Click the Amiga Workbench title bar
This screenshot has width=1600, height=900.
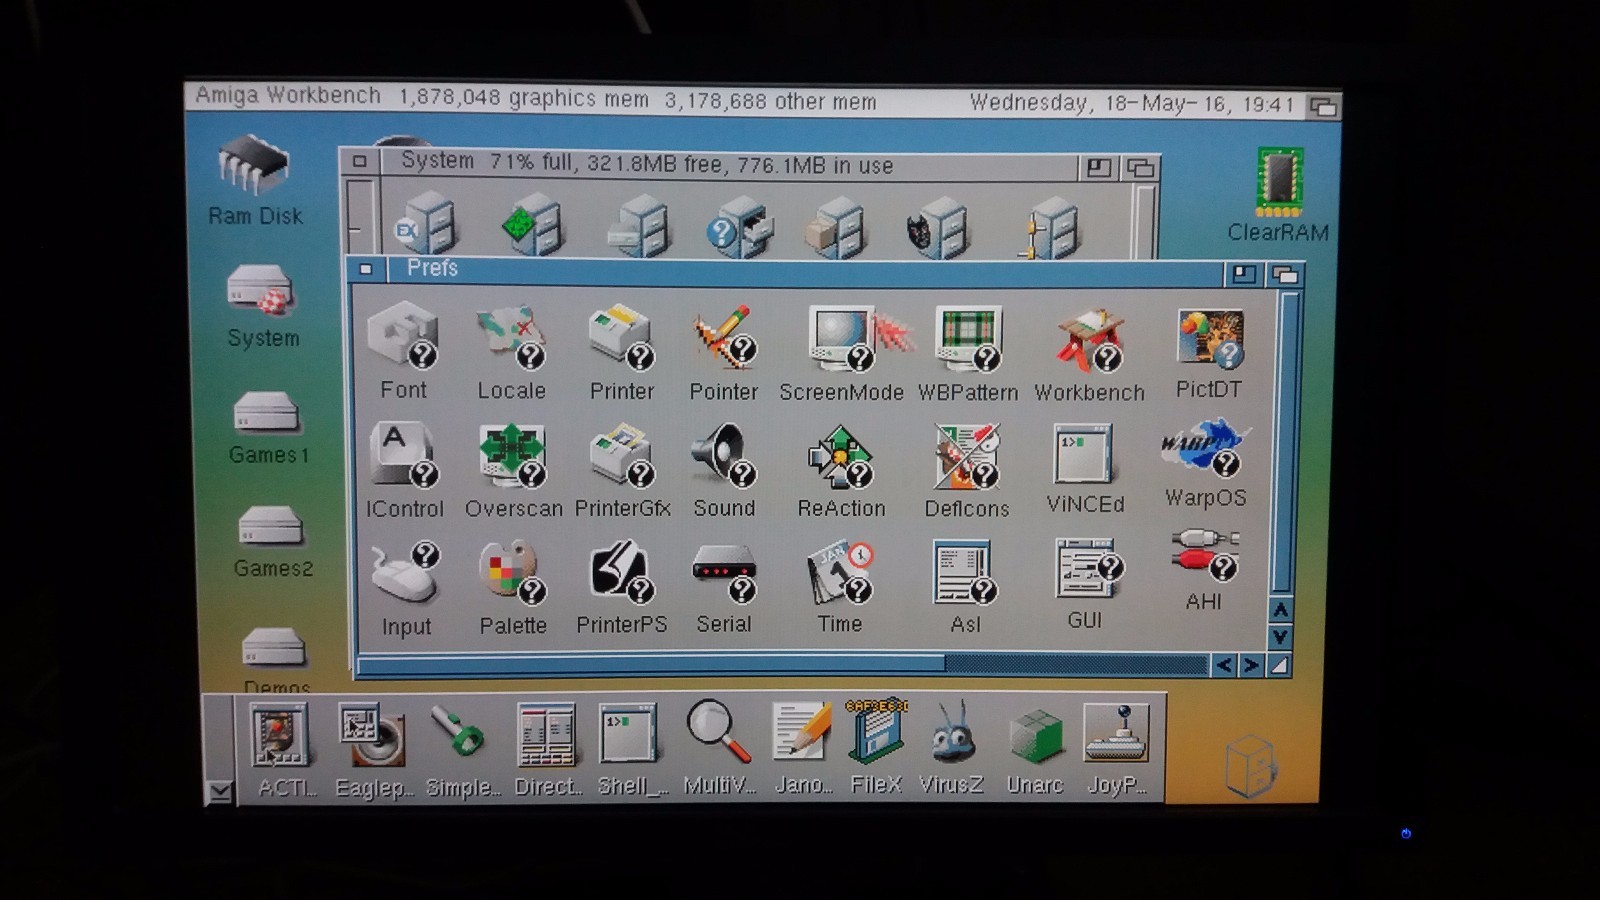(x=744, y=100)
